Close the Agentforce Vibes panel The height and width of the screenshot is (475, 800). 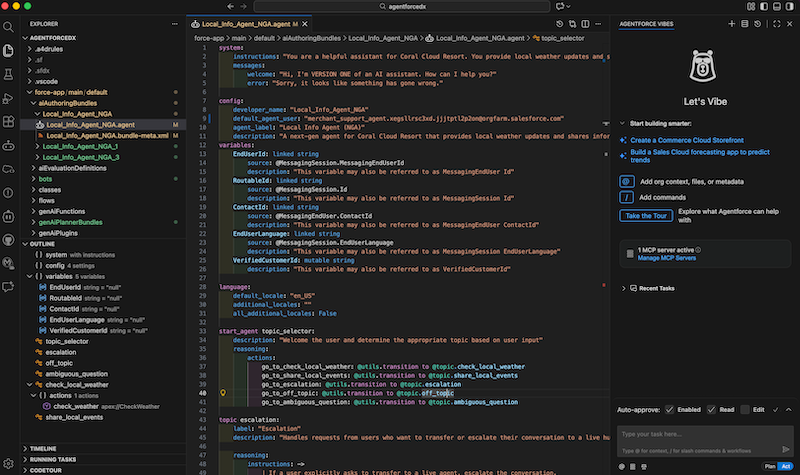(790, 22)
